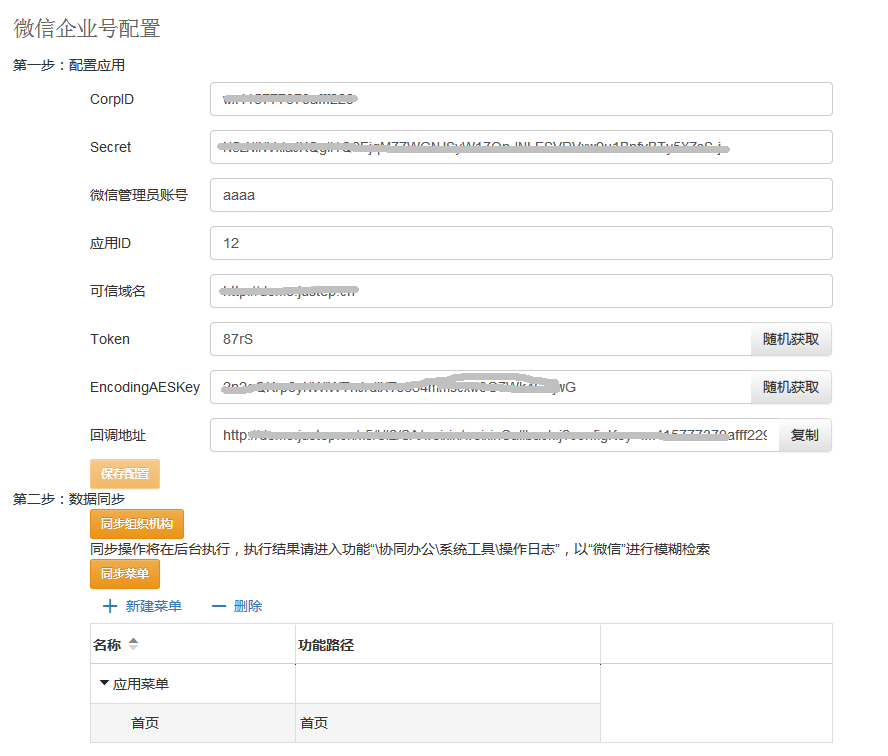Click the 同步菜单 button

click(x=125, y=574)
